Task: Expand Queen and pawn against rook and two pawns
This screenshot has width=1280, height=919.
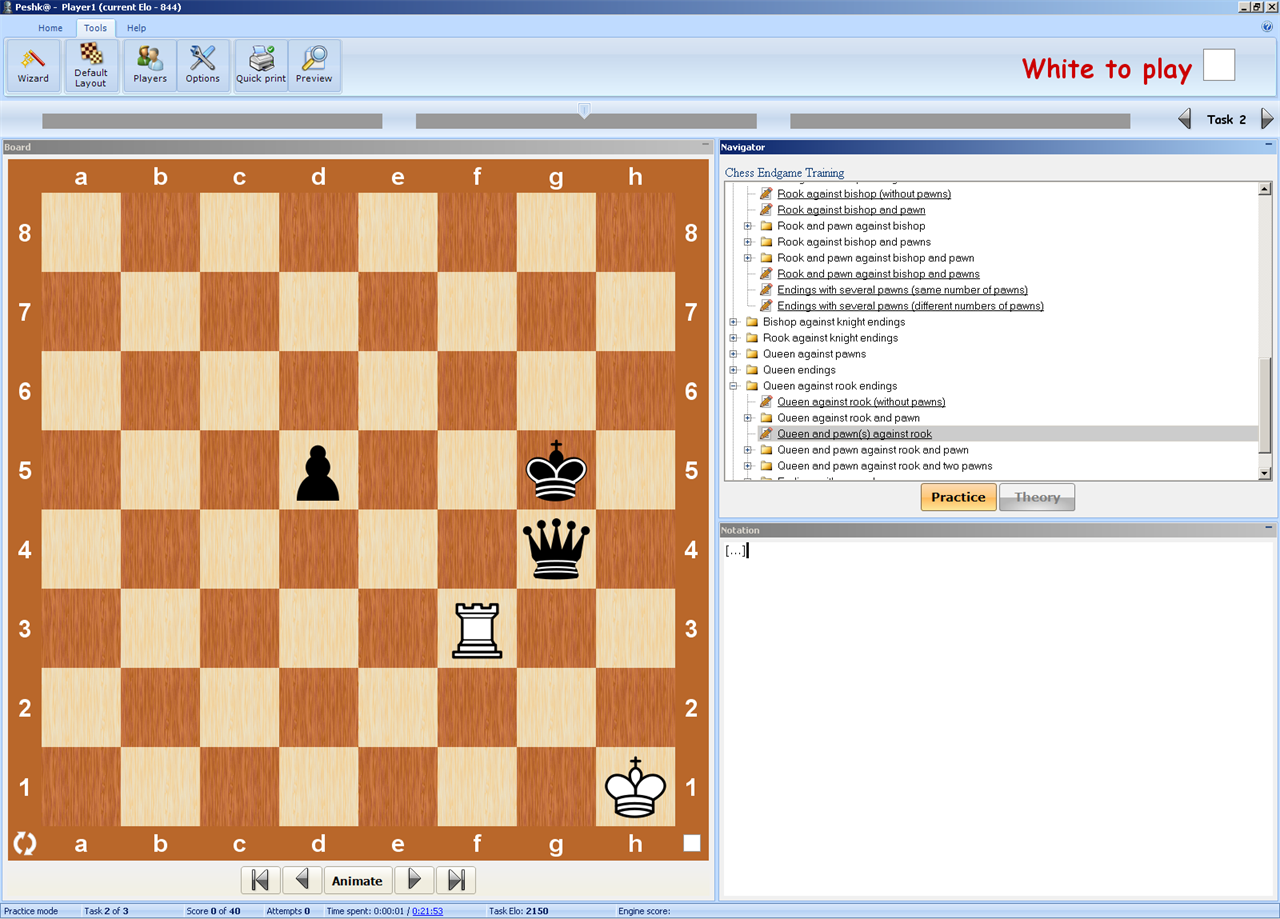Action: click(747, 466)
